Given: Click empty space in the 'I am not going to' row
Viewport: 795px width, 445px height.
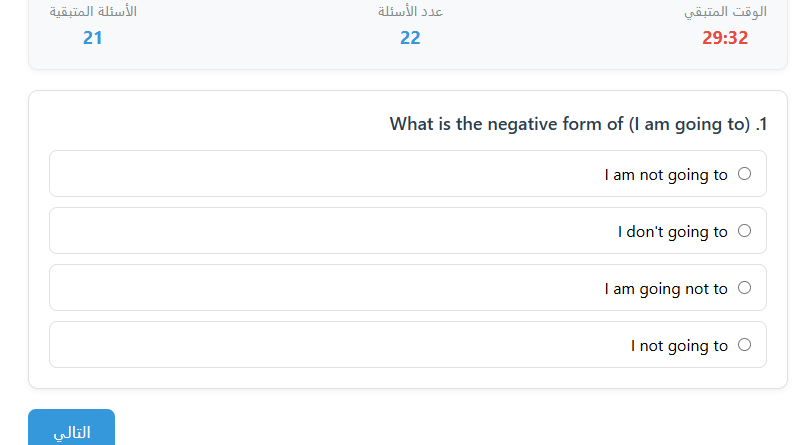Looking at the screenshot, I should pos(300,174).
